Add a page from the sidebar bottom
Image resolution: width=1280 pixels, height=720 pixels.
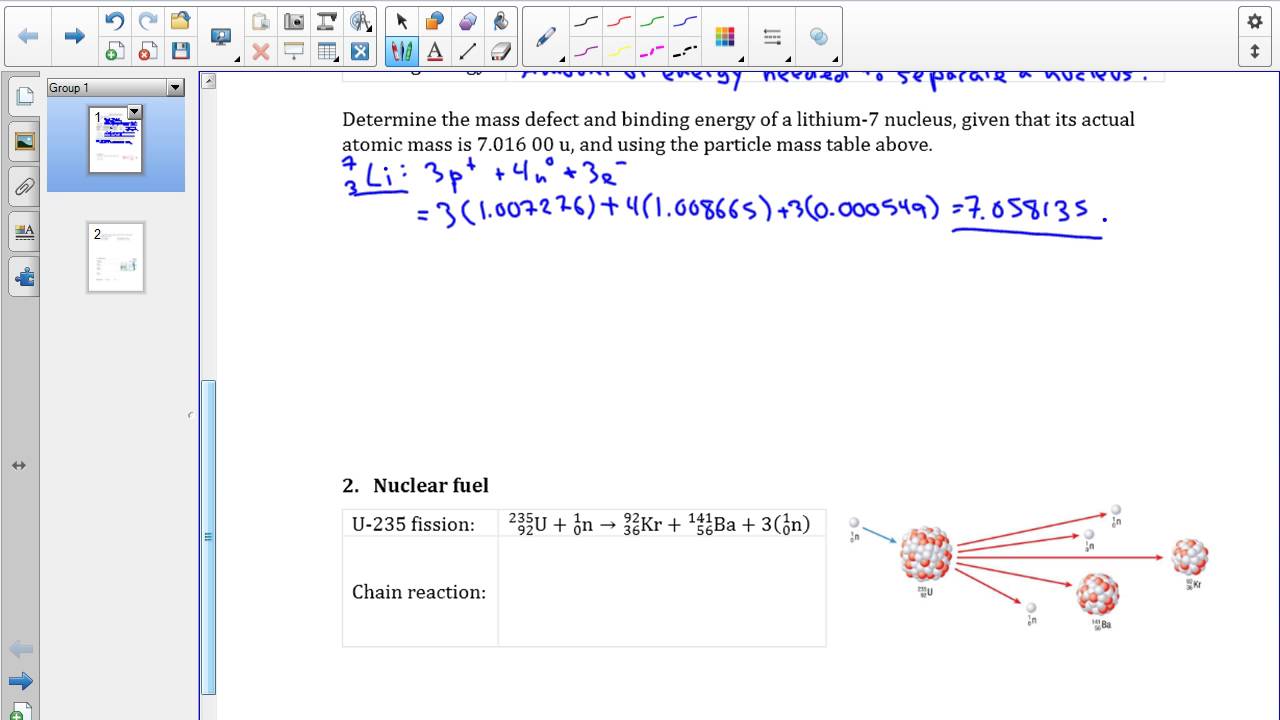[20, 712]
